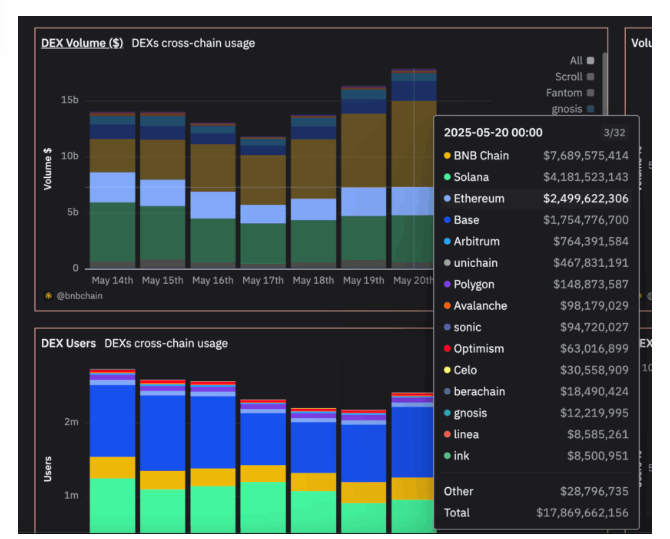670x539 pixels.
Task: Click the Users y-axis title
Action: tap(47, 469)
